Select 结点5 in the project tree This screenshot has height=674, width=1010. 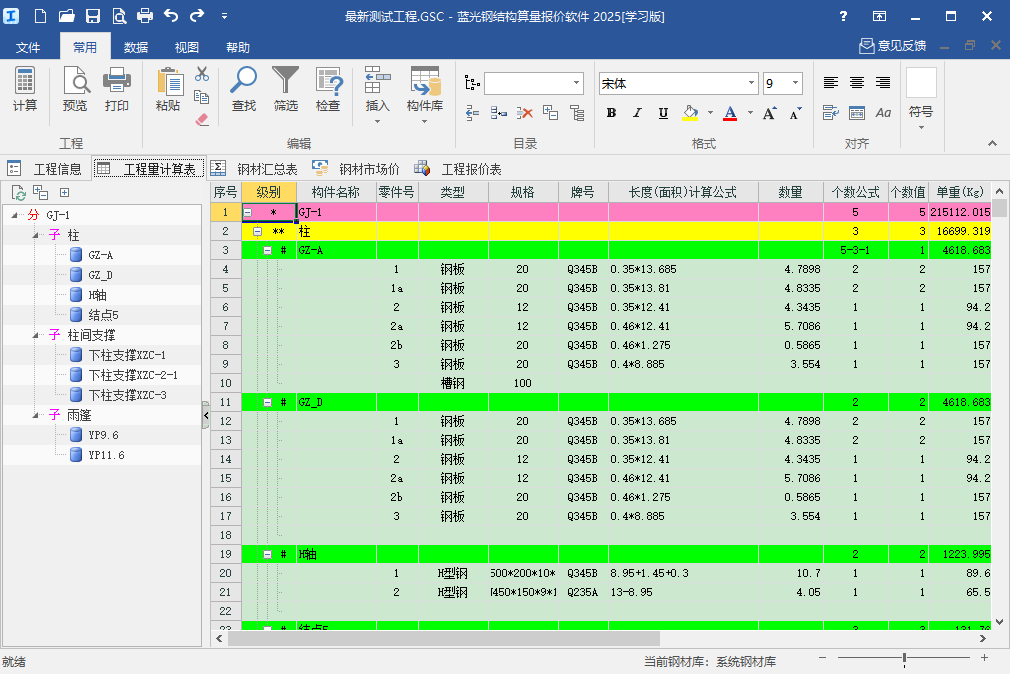pos(104,315)
